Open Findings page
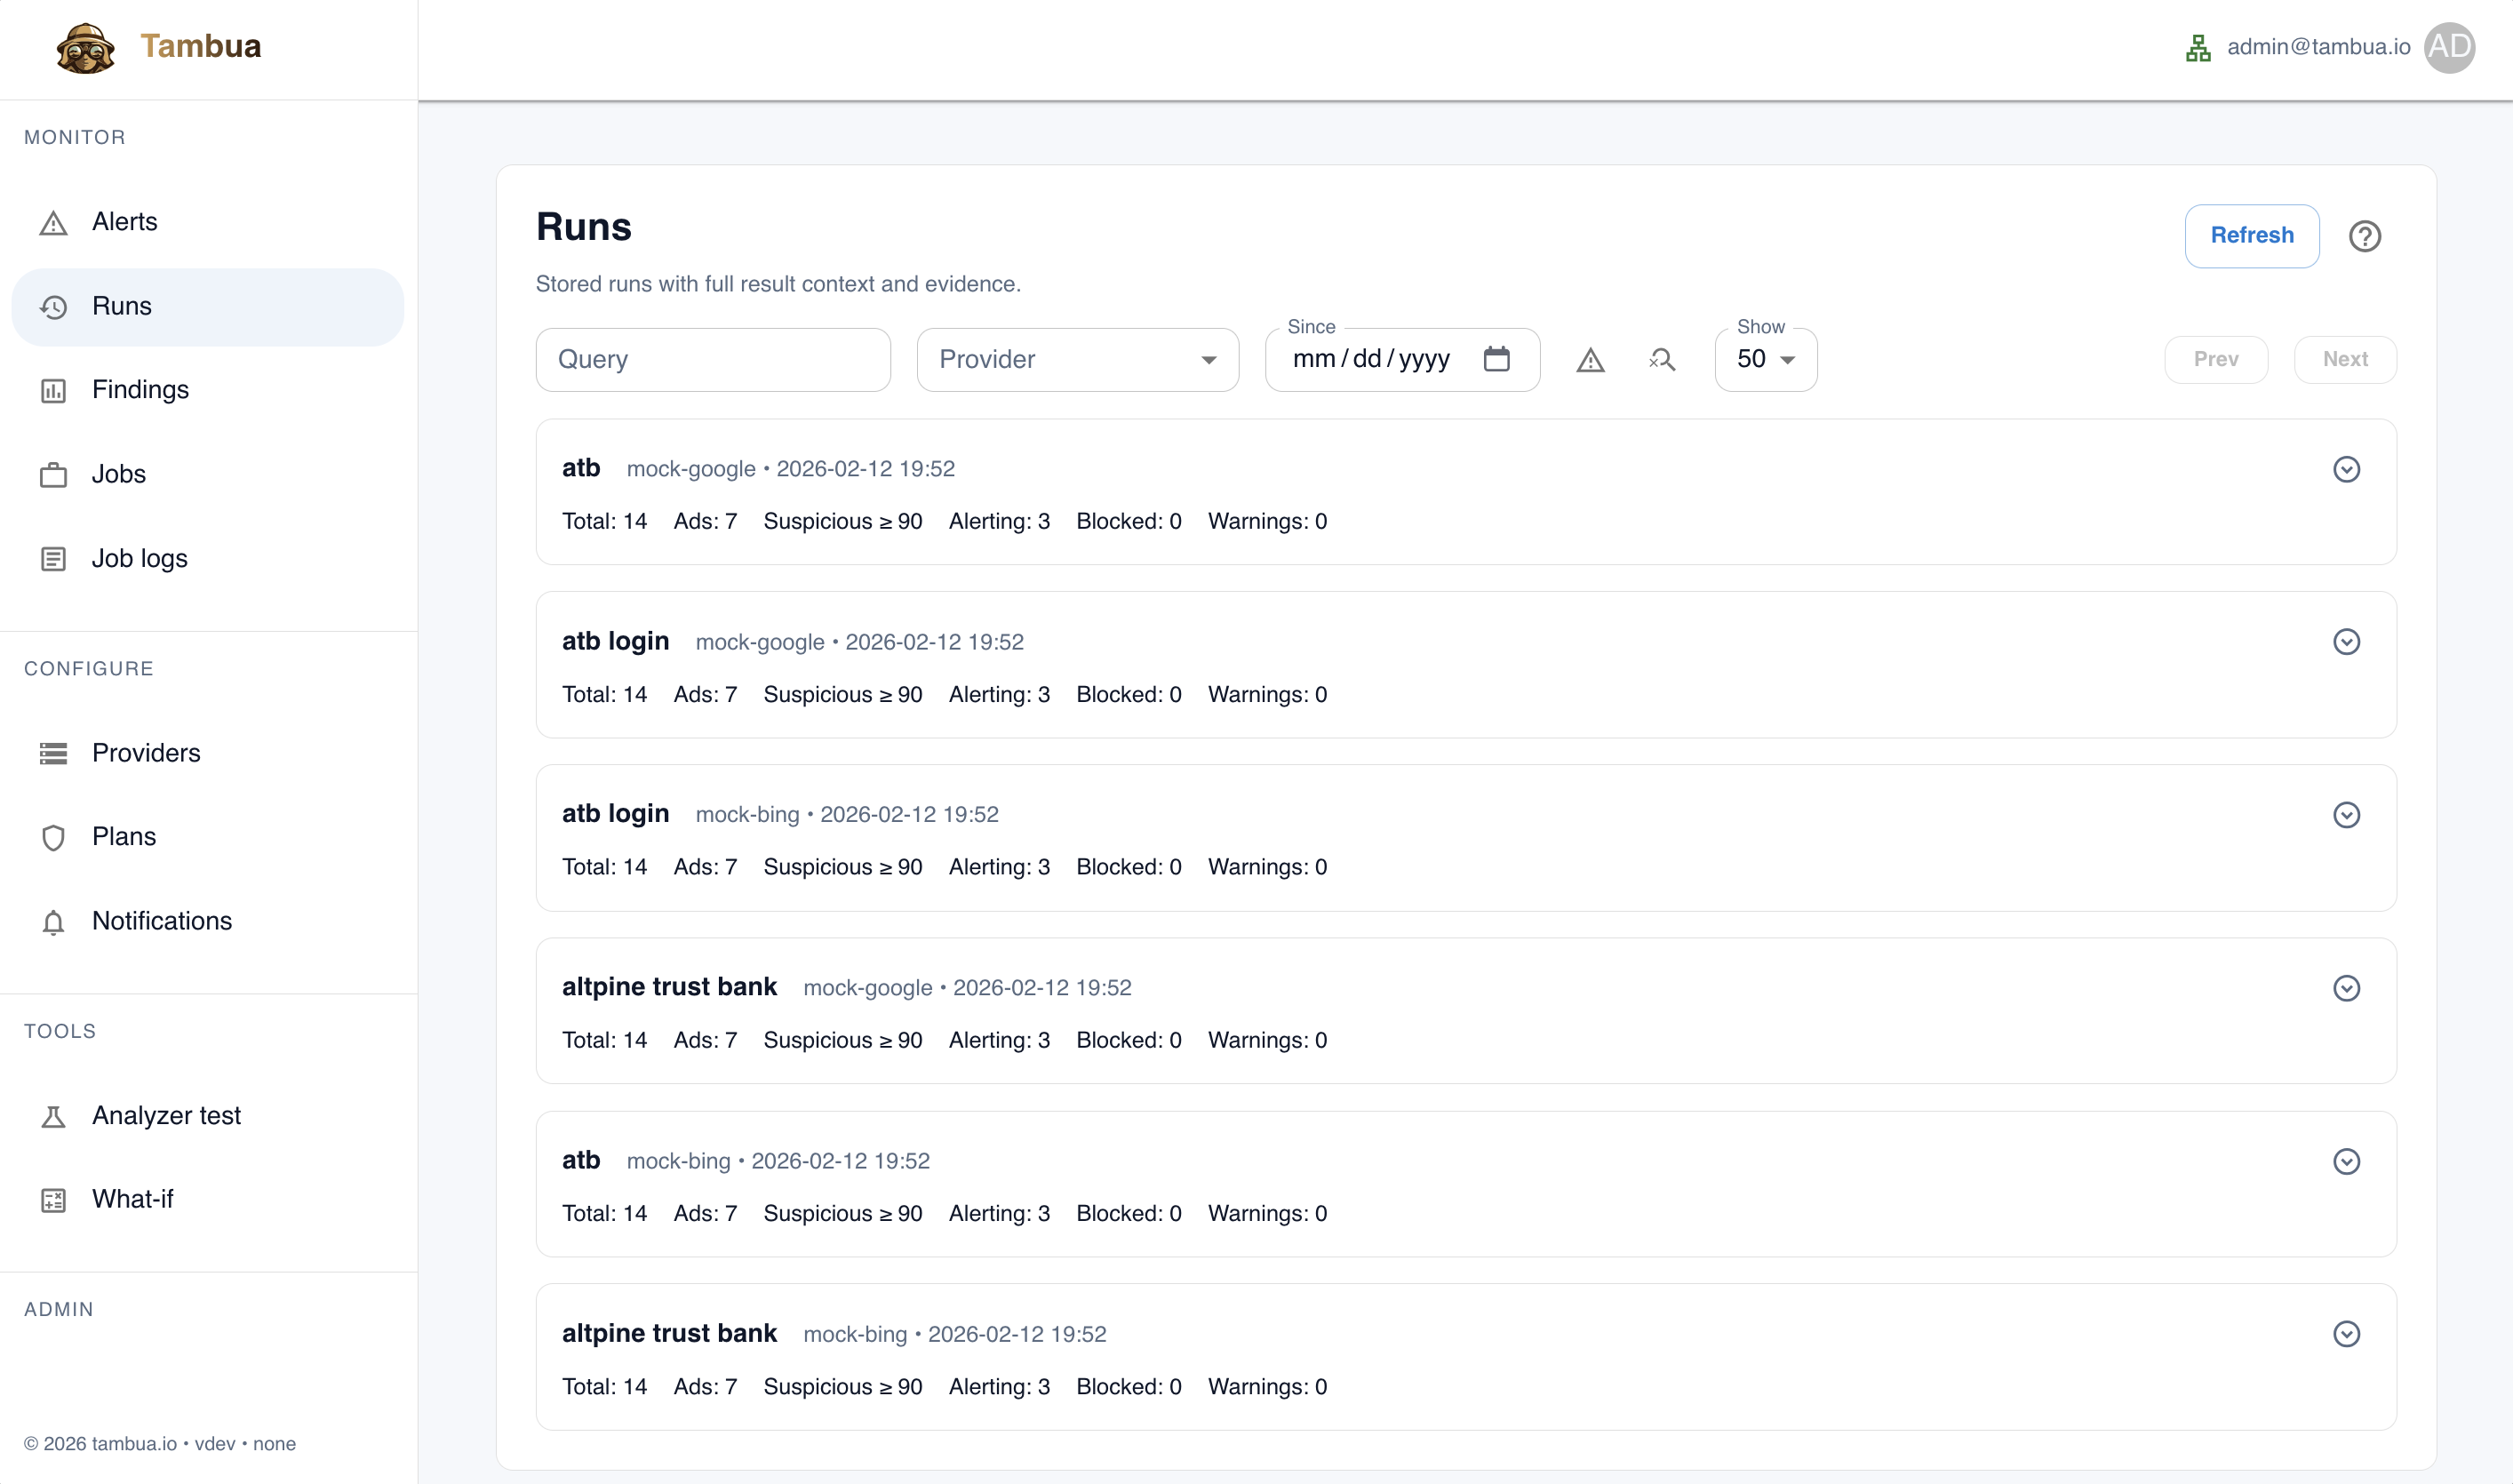 pos(140,390)
